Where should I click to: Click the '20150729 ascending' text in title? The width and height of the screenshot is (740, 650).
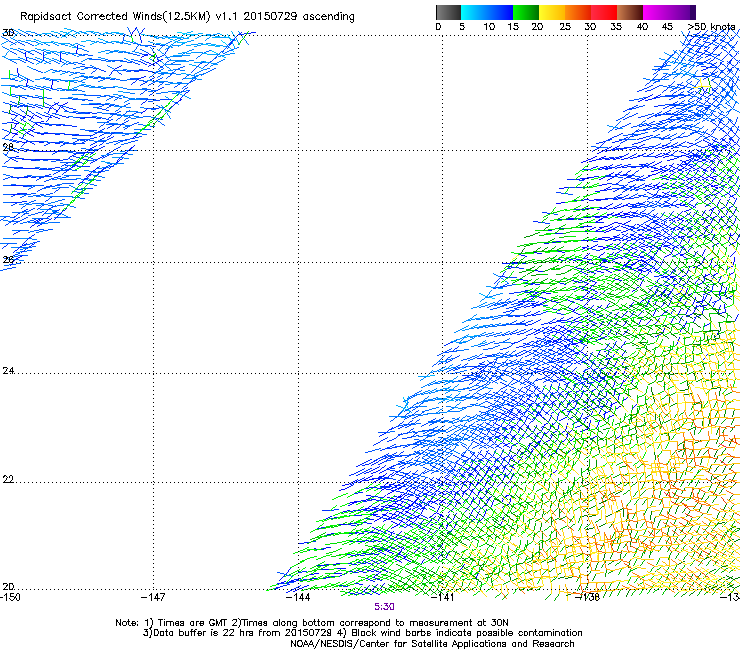[299, 16]
